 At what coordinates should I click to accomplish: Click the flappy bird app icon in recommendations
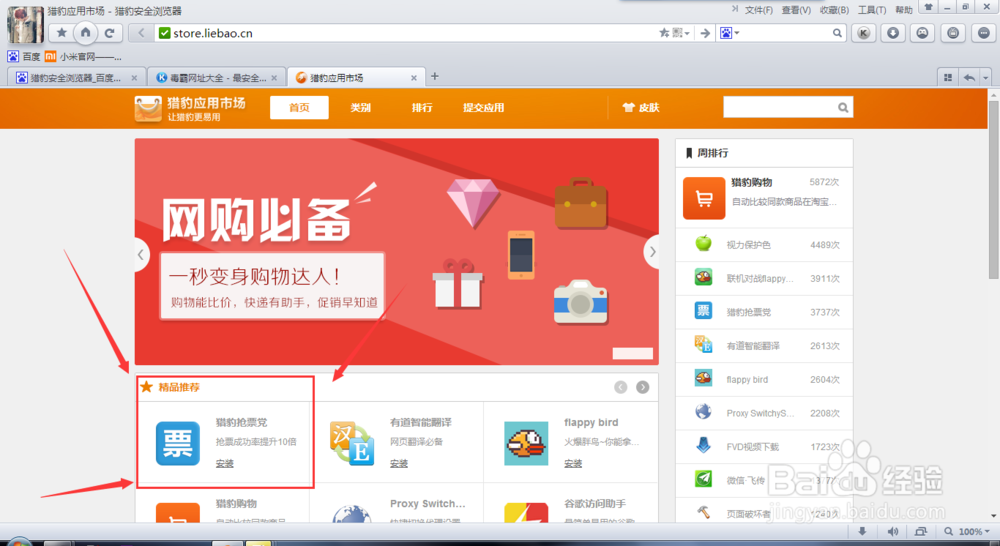click(526, 443)
